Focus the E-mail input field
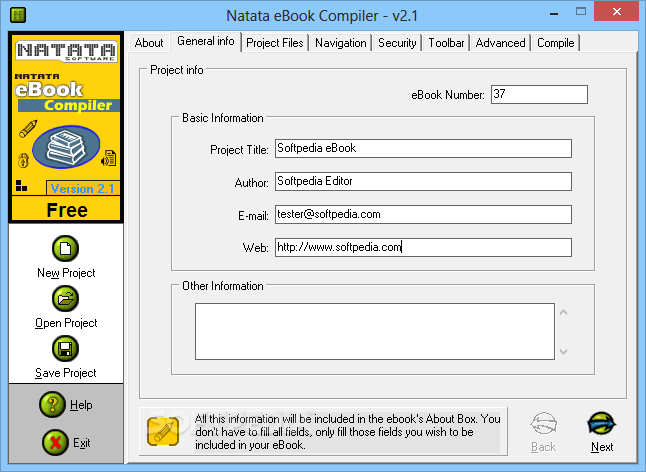Screen dimensions: 646x472 [423, 214]
